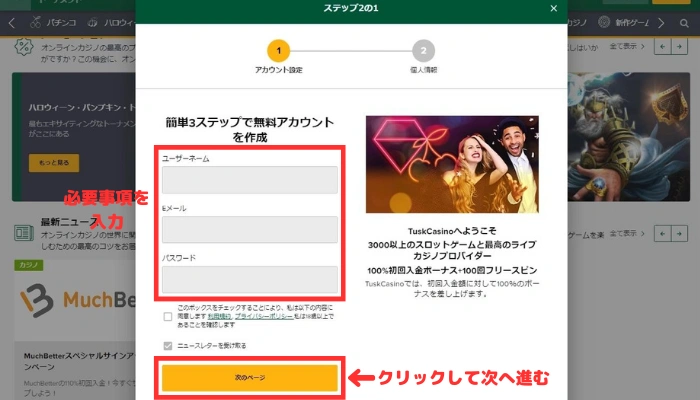This screenshot has width=700, height=400.
Task: Select the 新作ゲーム category icon
Action: point(604,22)
